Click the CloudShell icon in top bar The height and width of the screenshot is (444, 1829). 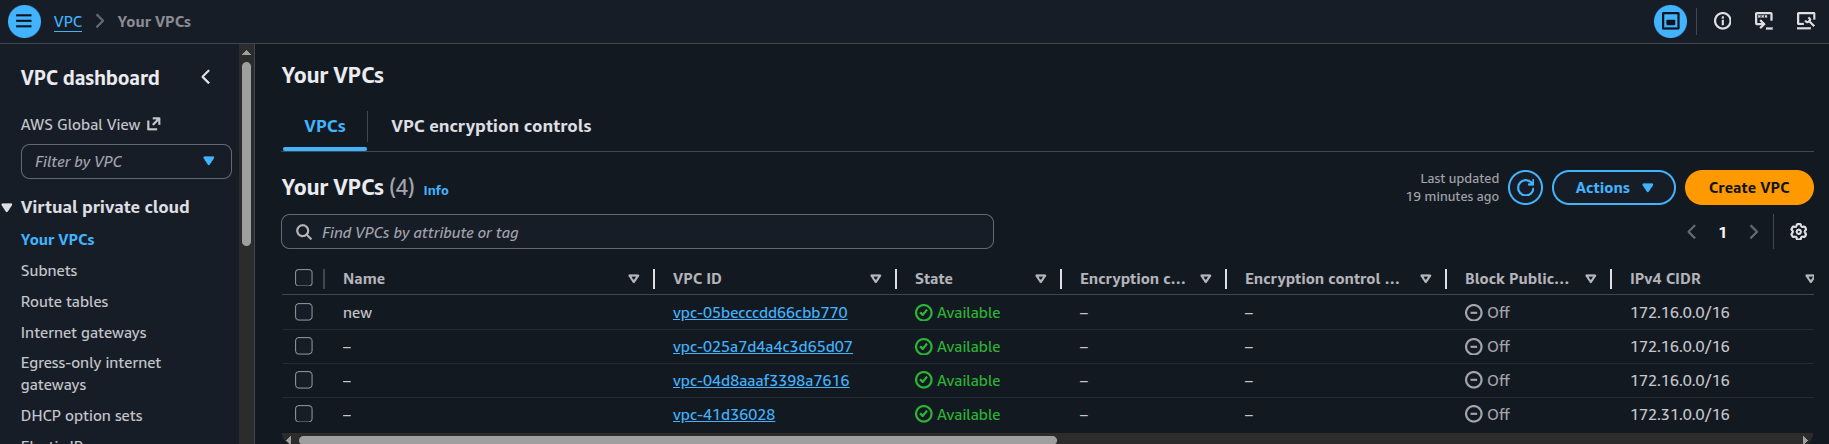1764,21
